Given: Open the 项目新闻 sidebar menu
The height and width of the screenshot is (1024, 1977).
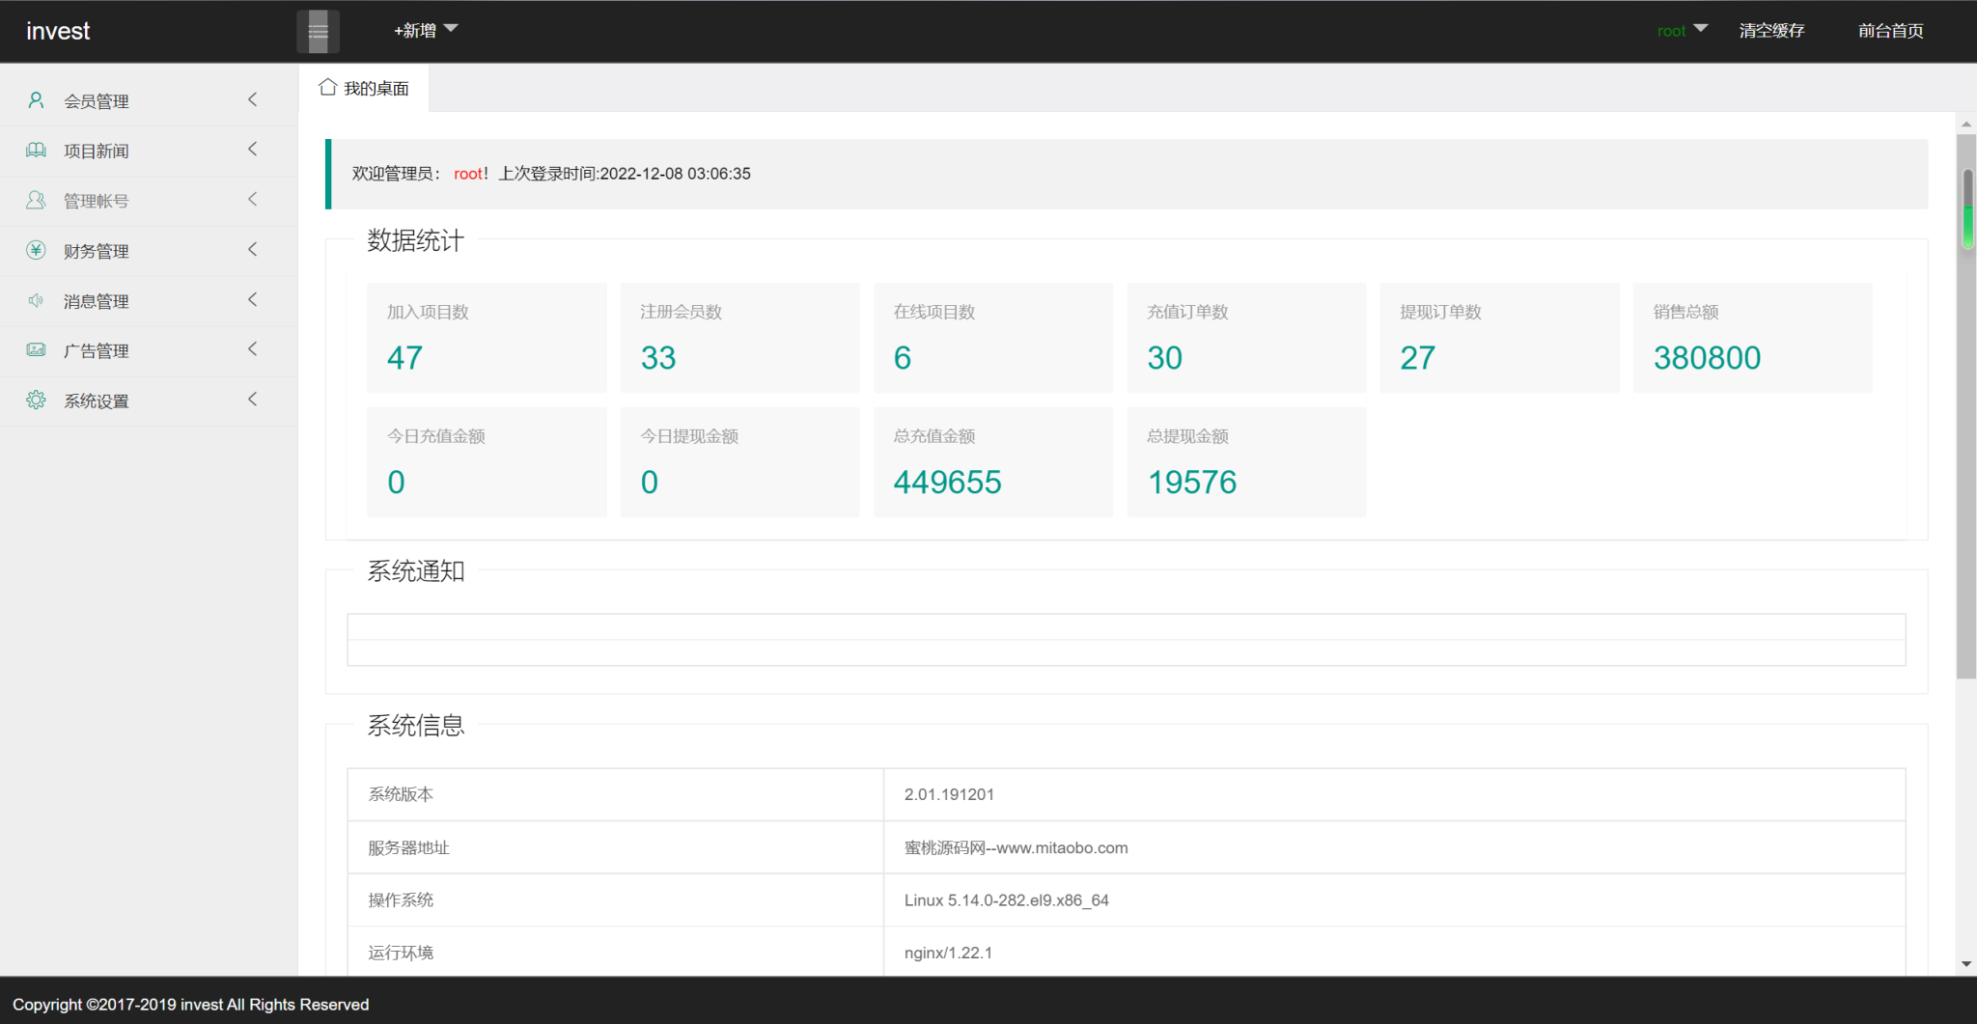Looking at the screenshot, I should (x=97, y=151).
